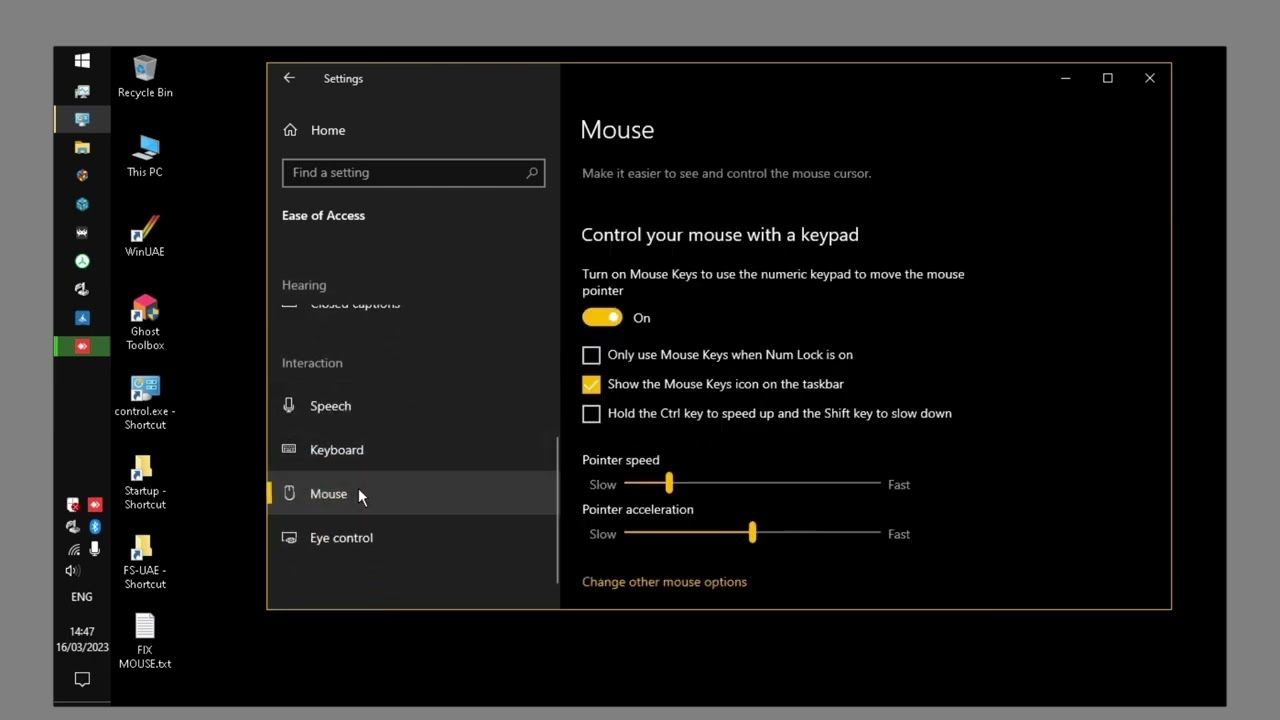Open the volume speaker tray icon
1280x720 pixels.
[73, 571]
